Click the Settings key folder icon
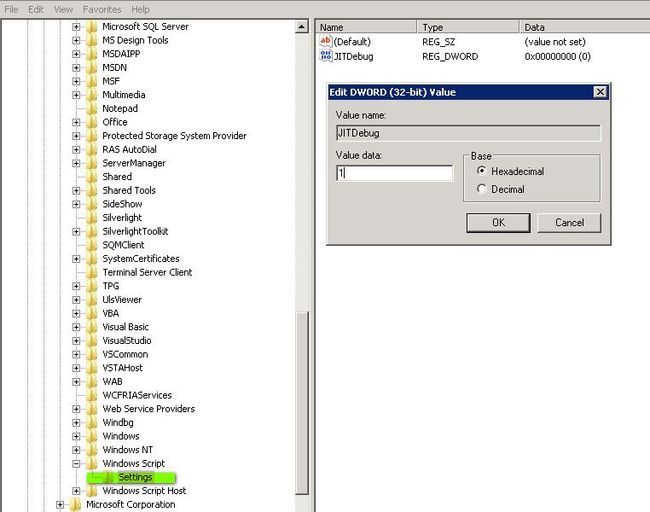 (109, 477)
